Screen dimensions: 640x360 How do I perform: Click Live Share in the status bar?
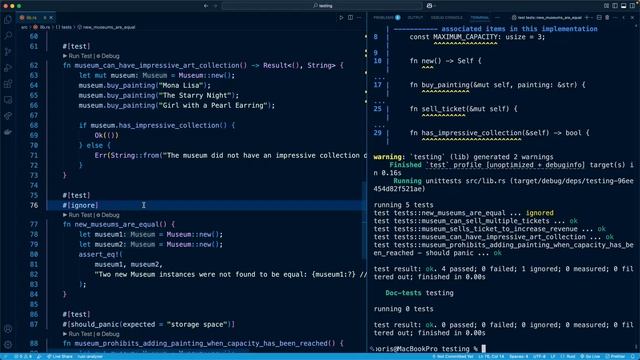[x=60, y=356]
